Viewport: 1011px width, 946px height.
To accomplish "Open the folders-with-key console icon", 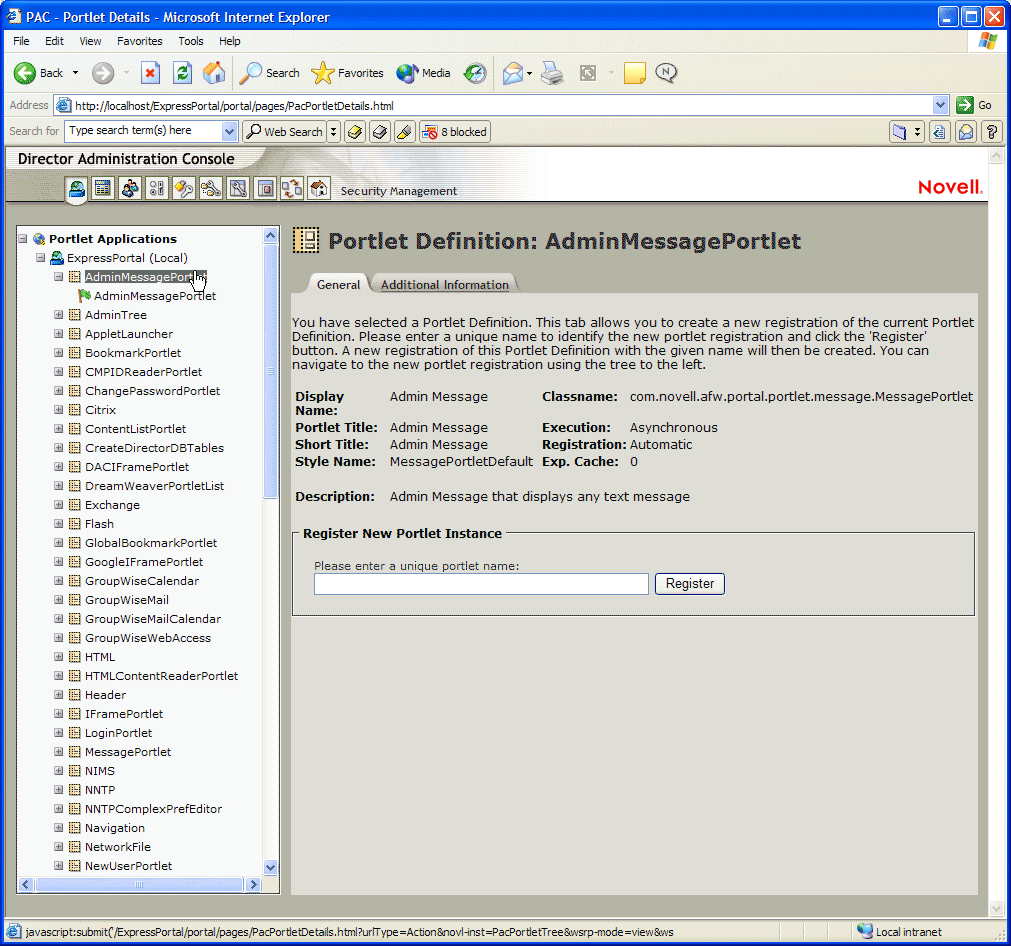I will [x=211, y=188].
